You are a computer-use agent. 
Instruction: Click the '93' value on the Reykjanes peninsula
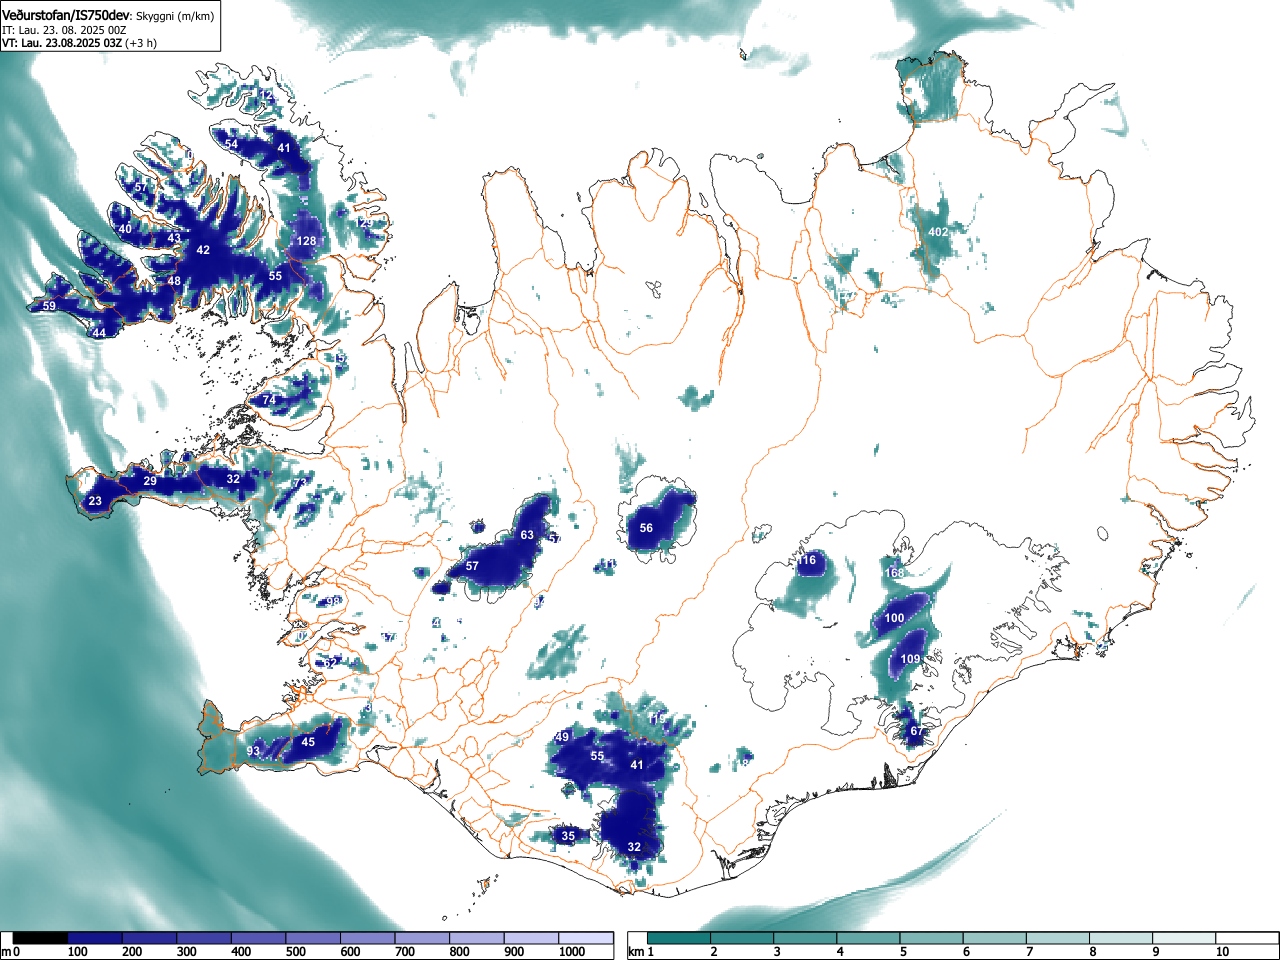tap(253, 752)
